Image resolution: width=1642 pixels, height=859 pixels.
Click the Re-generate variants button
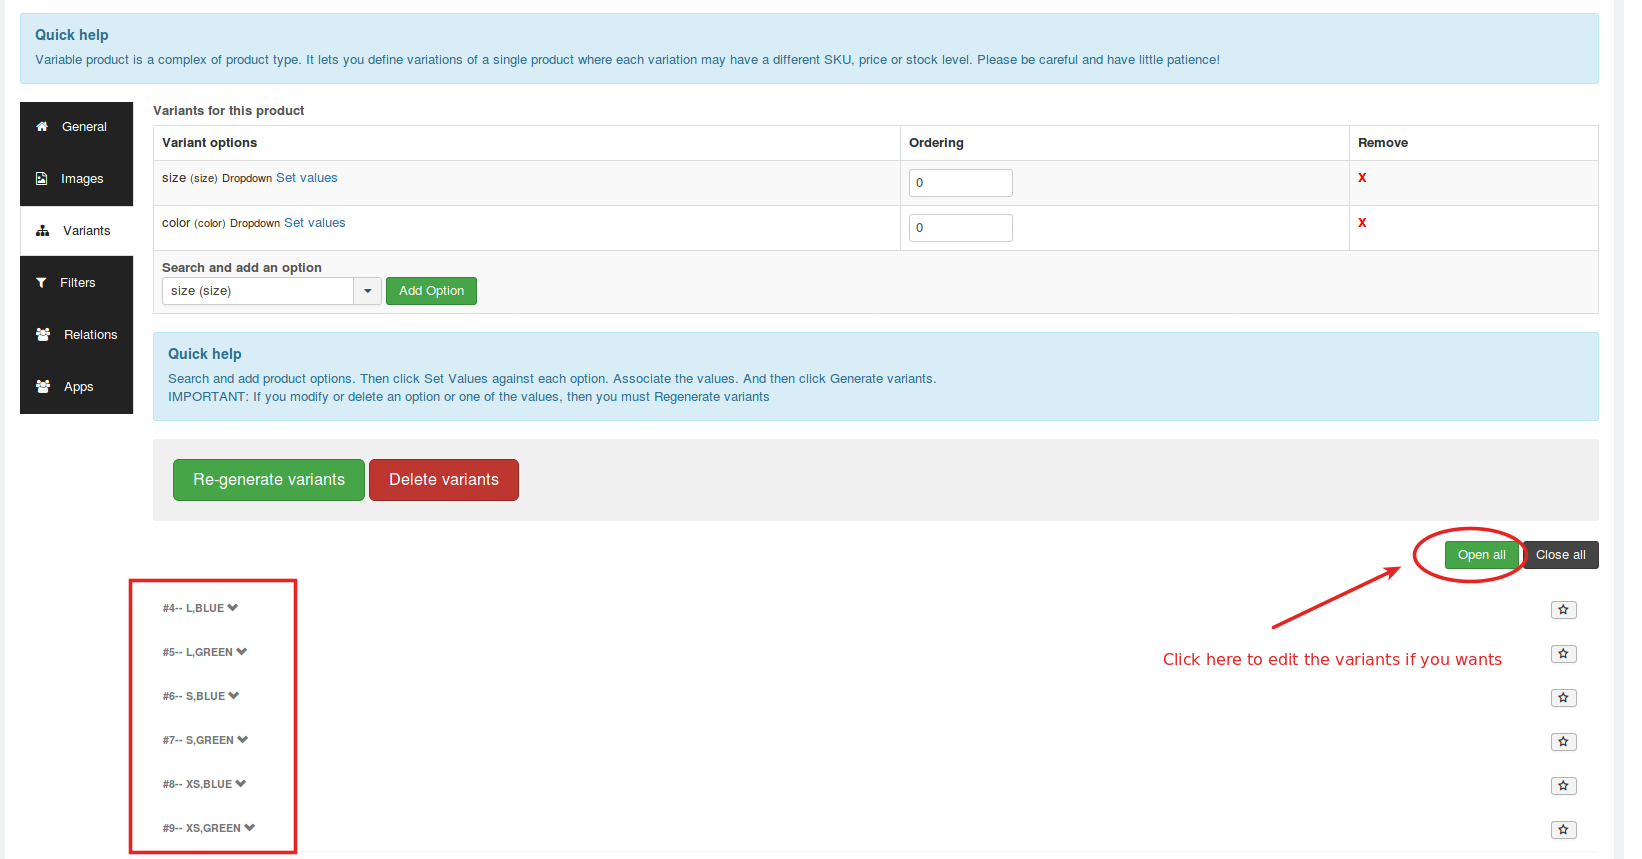268,480
